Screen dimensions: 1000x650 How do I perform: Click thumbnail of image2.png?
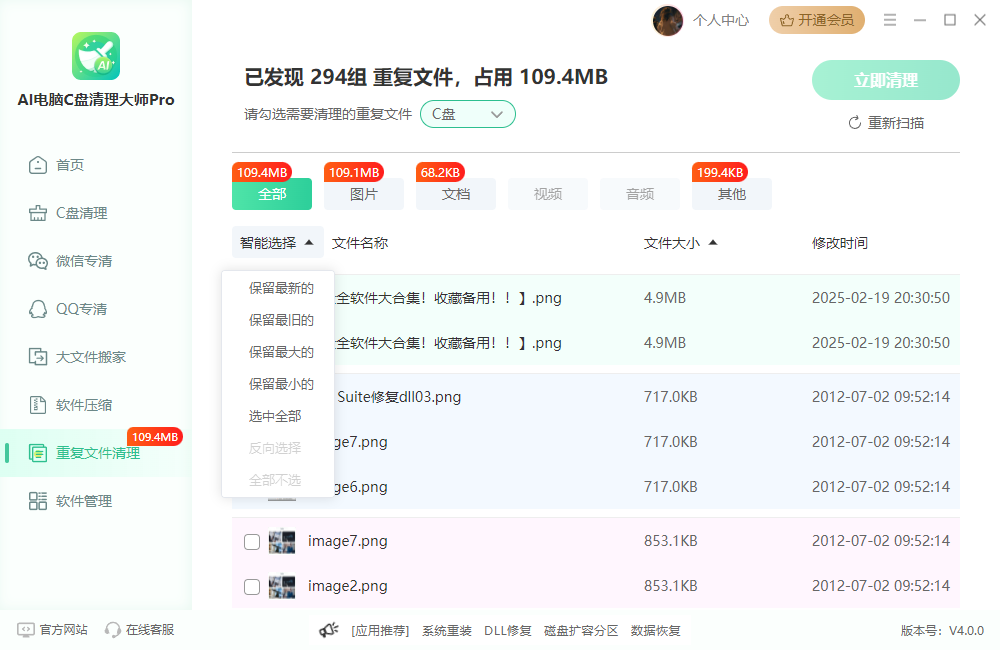pos(282,587)
